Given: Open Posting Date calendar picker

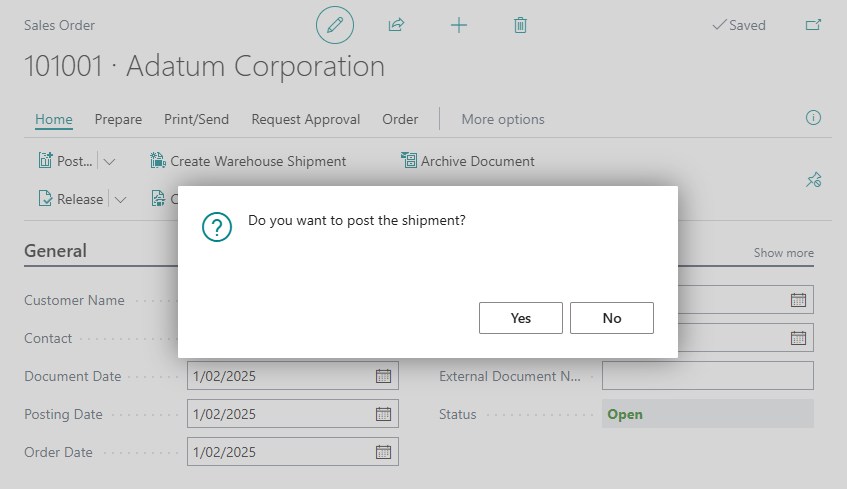Looking at the screenshot, I should pyautogui.click(x=383, y=414).
